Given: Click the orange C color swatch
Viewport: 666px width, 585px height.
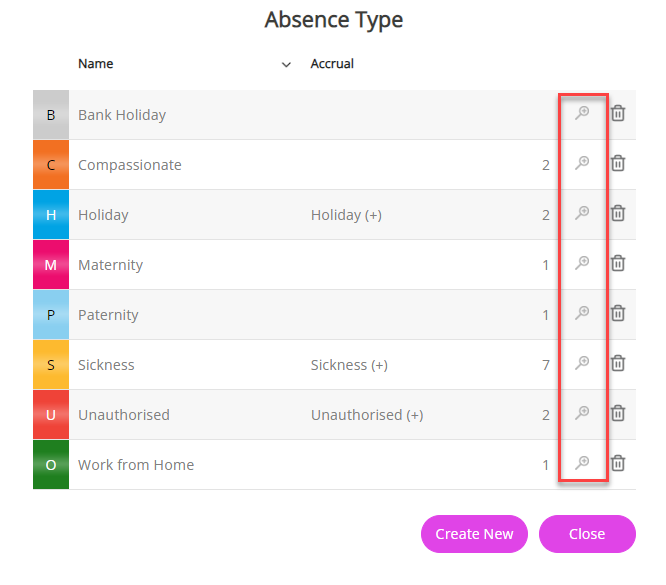Looking at the screenshot, I should click(51, 165).
